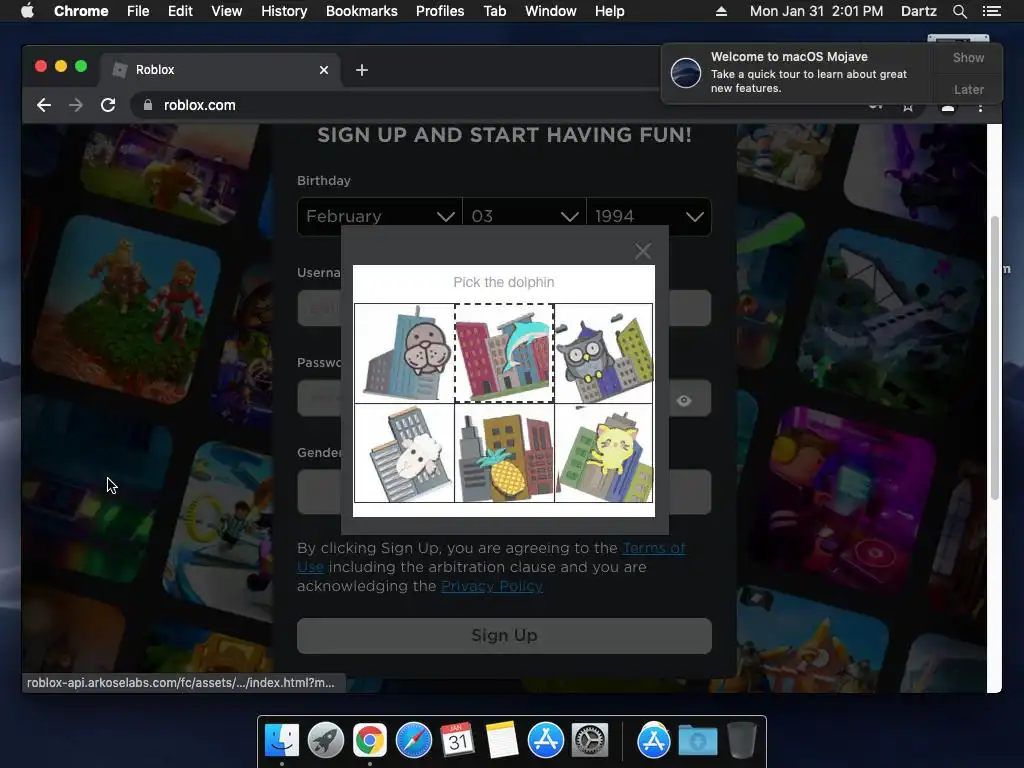Open the Applications folder in the Dock
This screenshot has height=768, width=1024.
[x=653, y=741]
